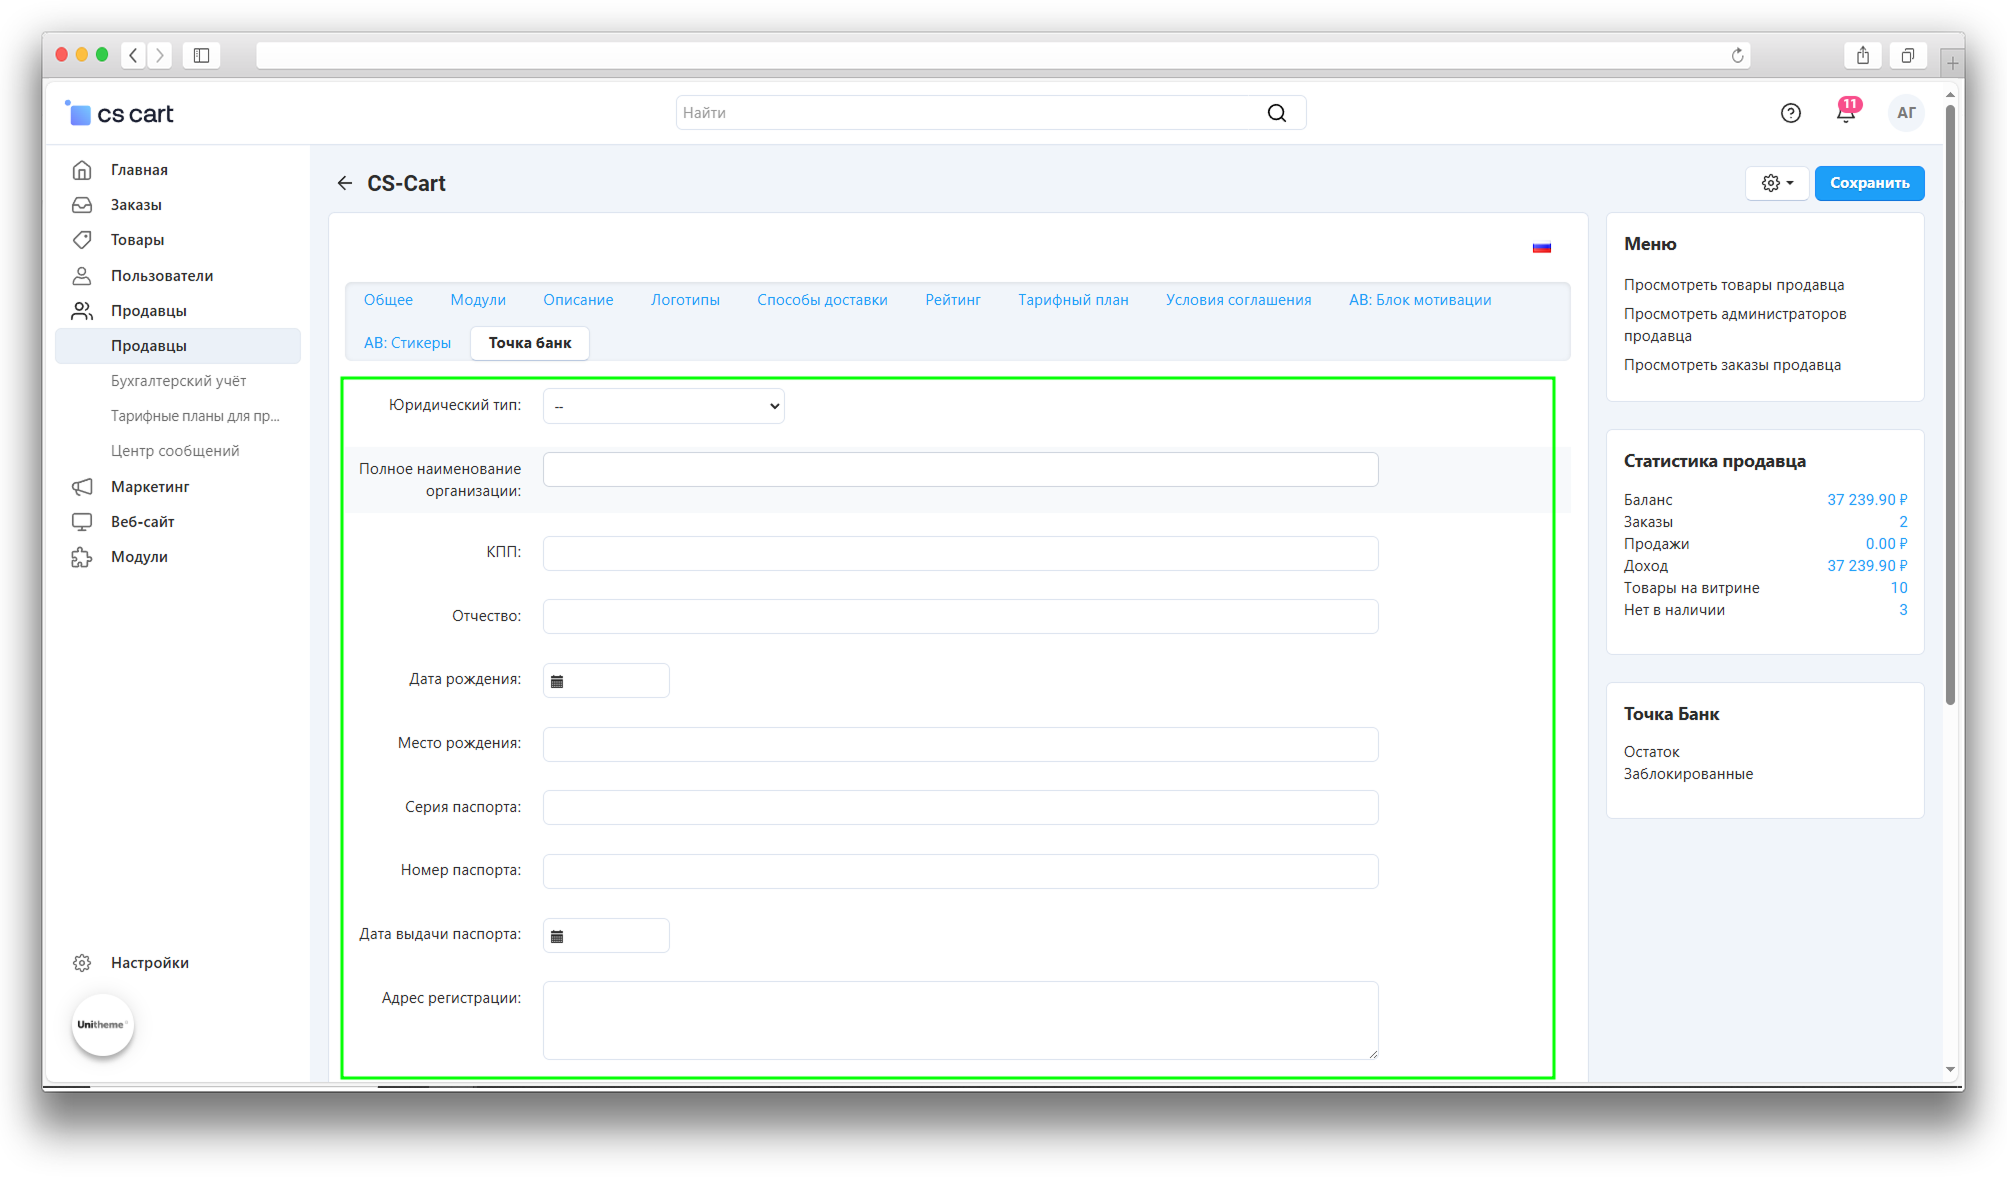The image size is (2013, 1182).
Task: Click the Russian flag language icon
Action: point(1541,247)
